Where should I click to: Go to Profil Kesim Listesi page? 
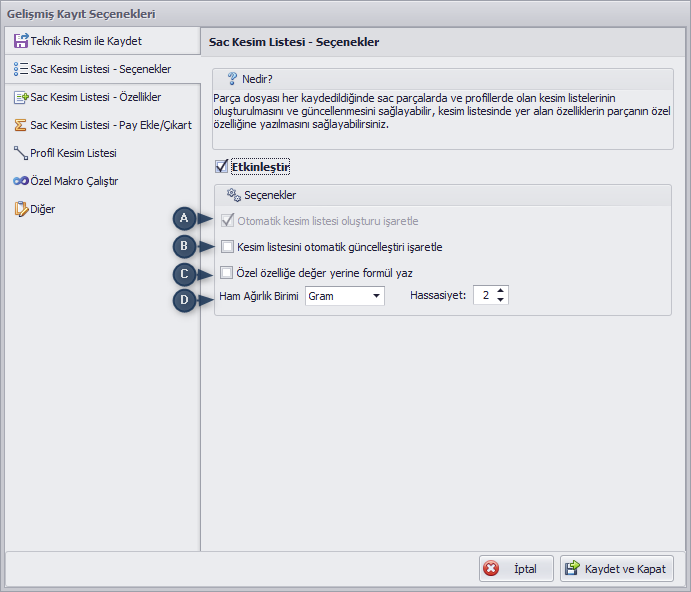tap(103, 153)
